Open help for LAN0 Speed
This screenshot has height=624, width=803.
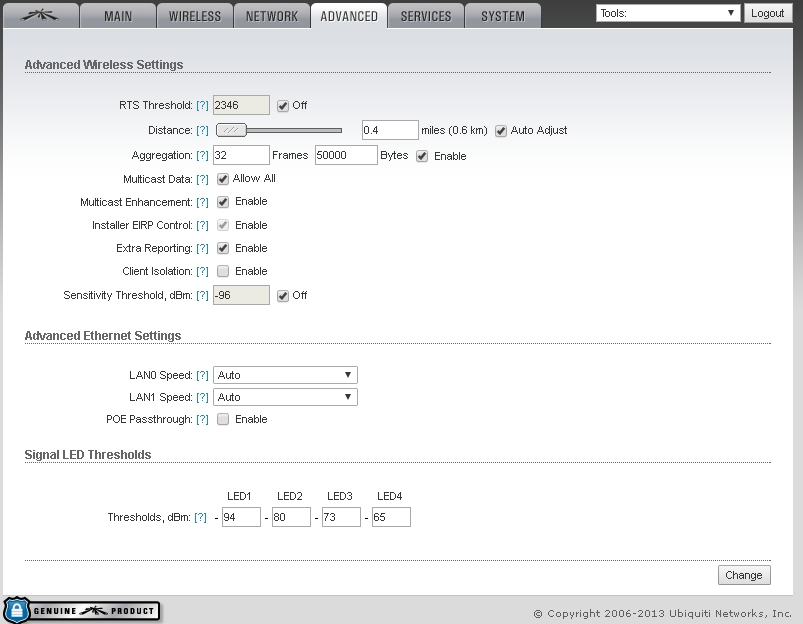click(202, 376)
